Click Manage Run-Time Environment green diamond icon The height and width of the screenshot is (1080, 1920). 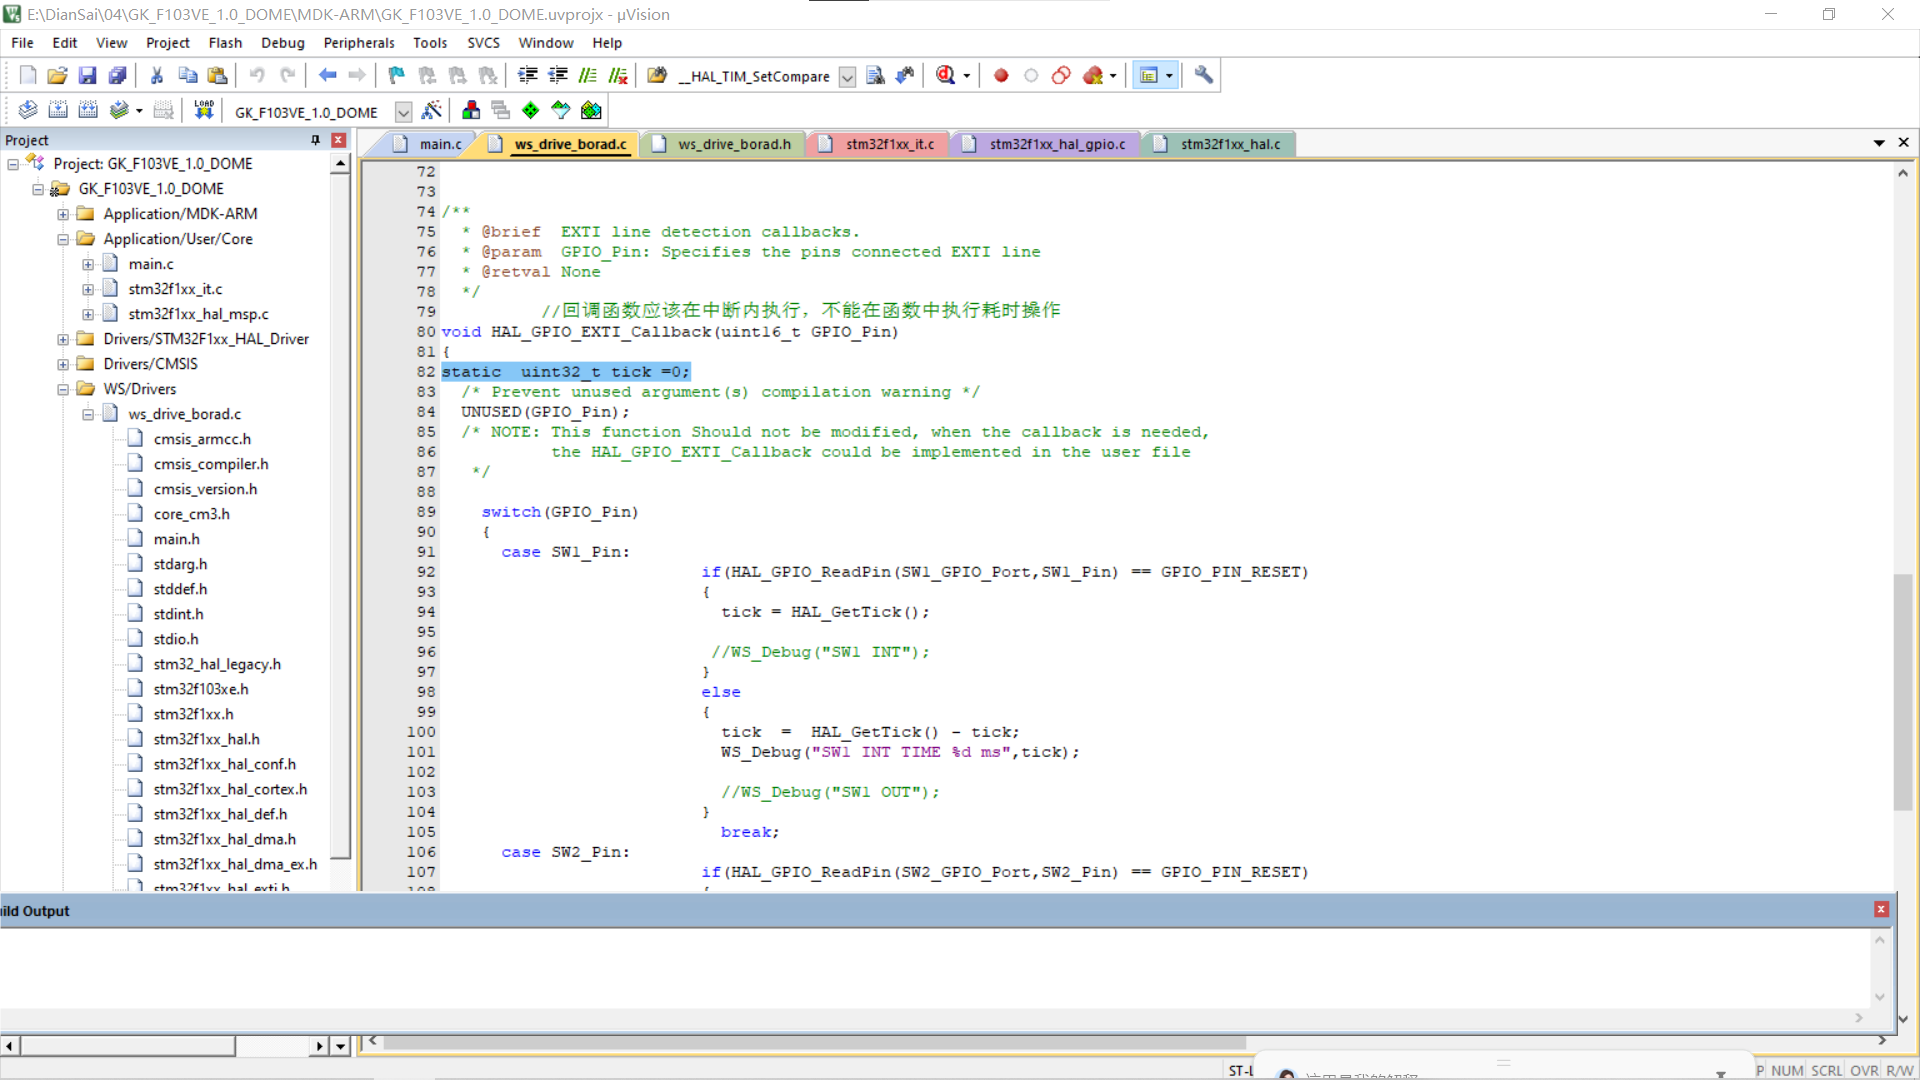(x=530, y=110)
